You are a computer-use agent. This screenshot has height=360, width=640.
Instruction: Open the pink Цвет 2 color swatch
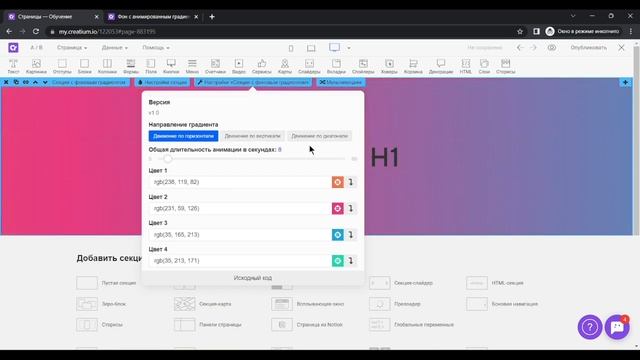pyautogui.click(x=338, y=209)
